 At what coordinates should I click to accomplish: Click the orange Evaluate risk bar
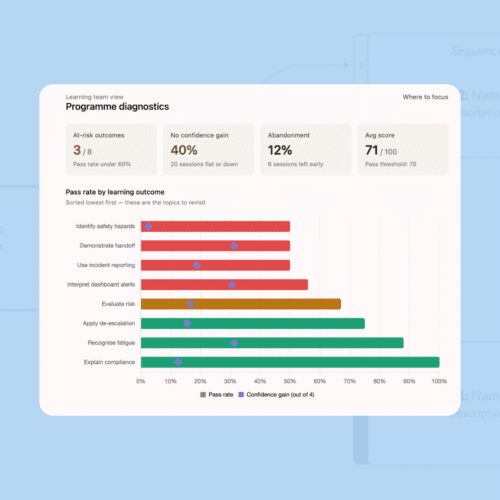click(x=241, y=304)
